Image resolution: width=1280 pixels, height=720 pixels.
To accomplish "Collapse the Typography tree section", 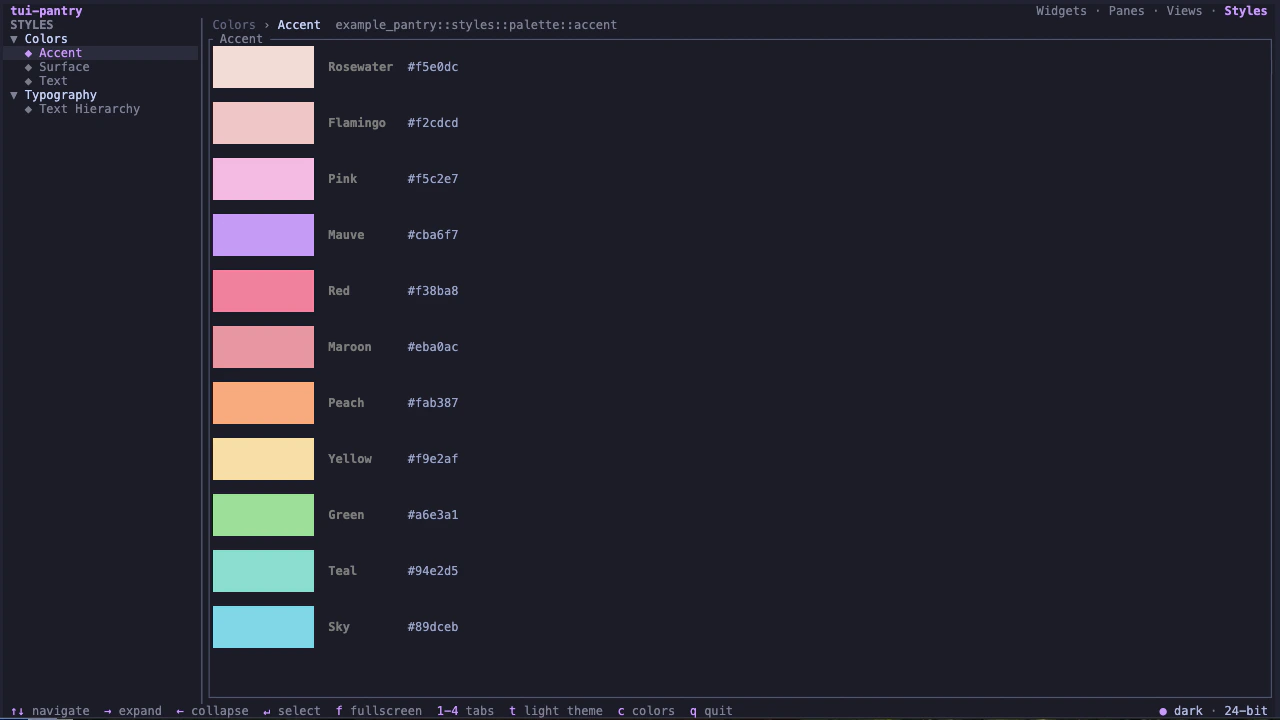I will 14,95.
